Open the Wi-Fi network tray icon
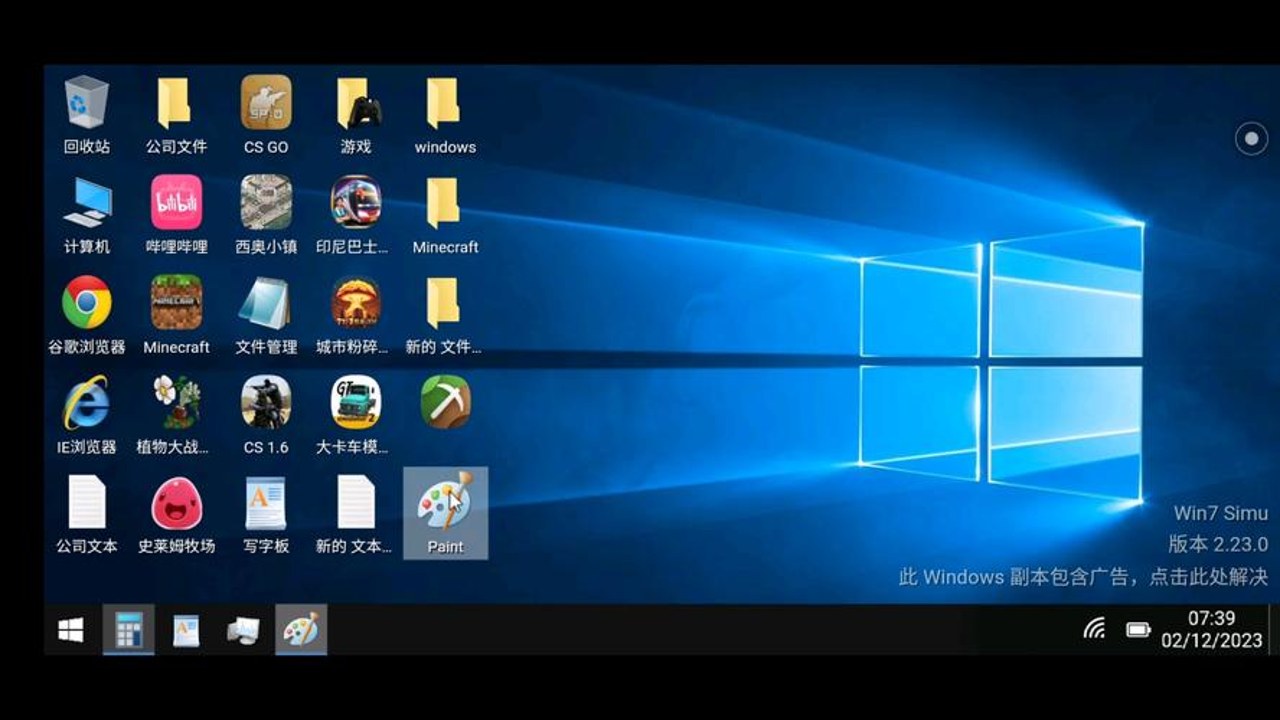Screen dimensions: 1280x720 click(1096, 629)
